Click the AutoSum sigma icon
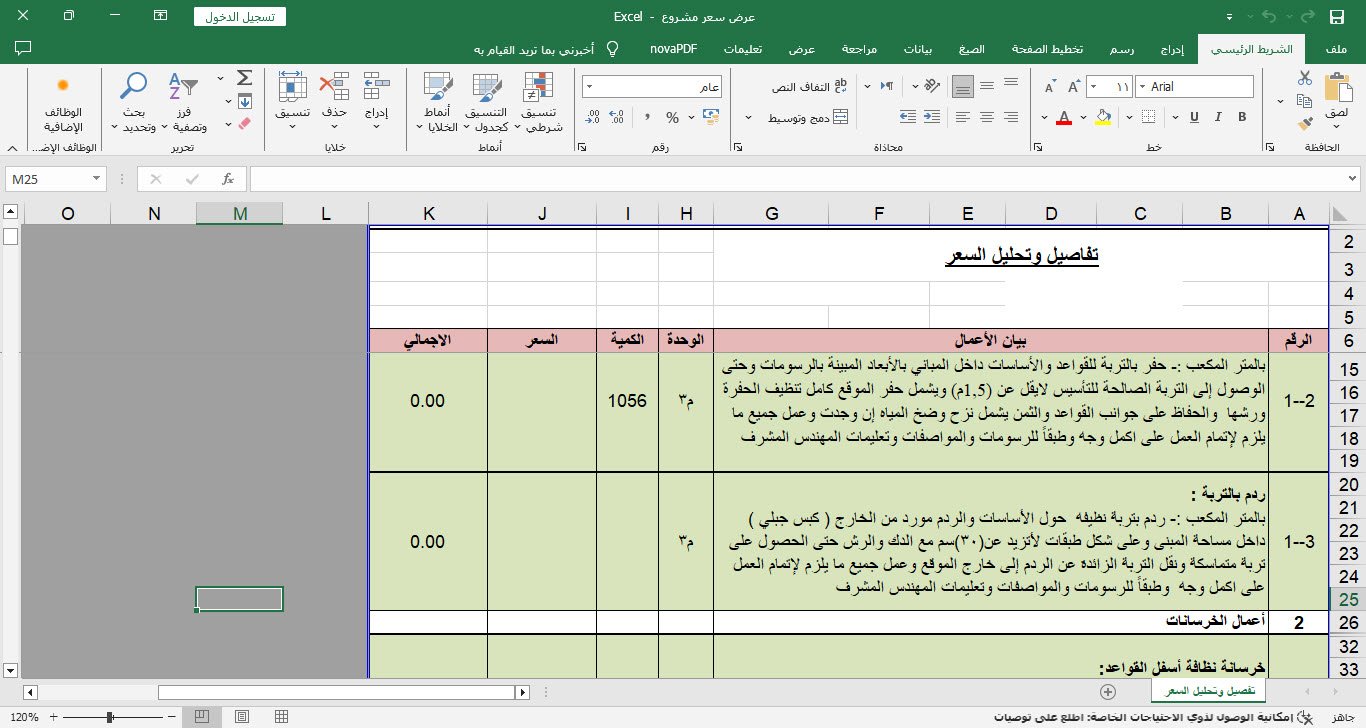Screen dimensions: 1366x728 [244, 78]
